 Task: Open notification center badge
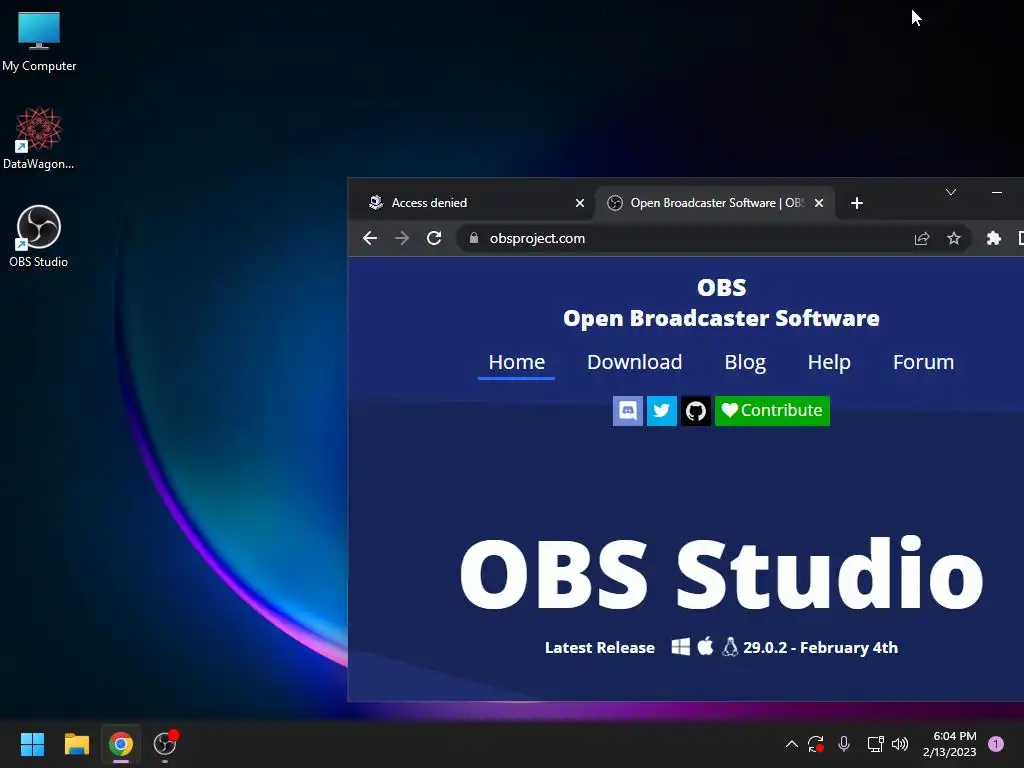996,744
